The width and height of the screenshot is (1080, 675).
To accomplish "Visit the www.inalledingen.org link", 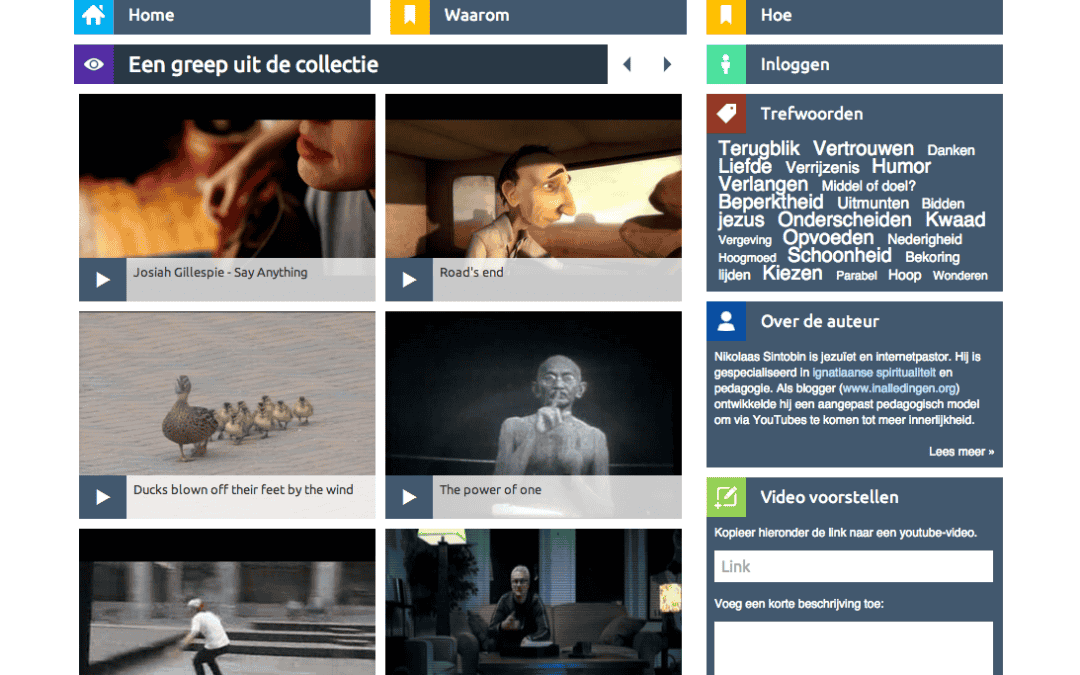I will click(899, 388).
